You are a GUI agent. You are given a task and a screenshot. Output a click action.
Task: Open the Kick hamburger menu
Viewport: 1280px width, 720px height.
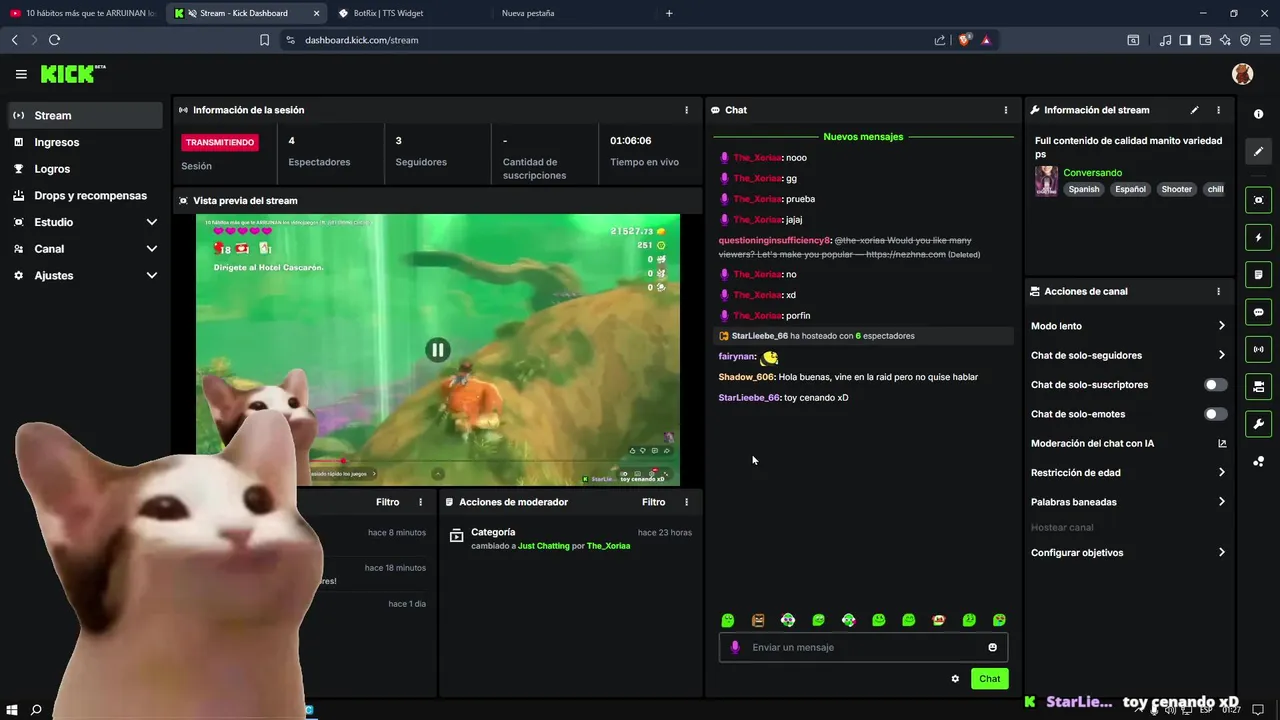click(21, 74)
